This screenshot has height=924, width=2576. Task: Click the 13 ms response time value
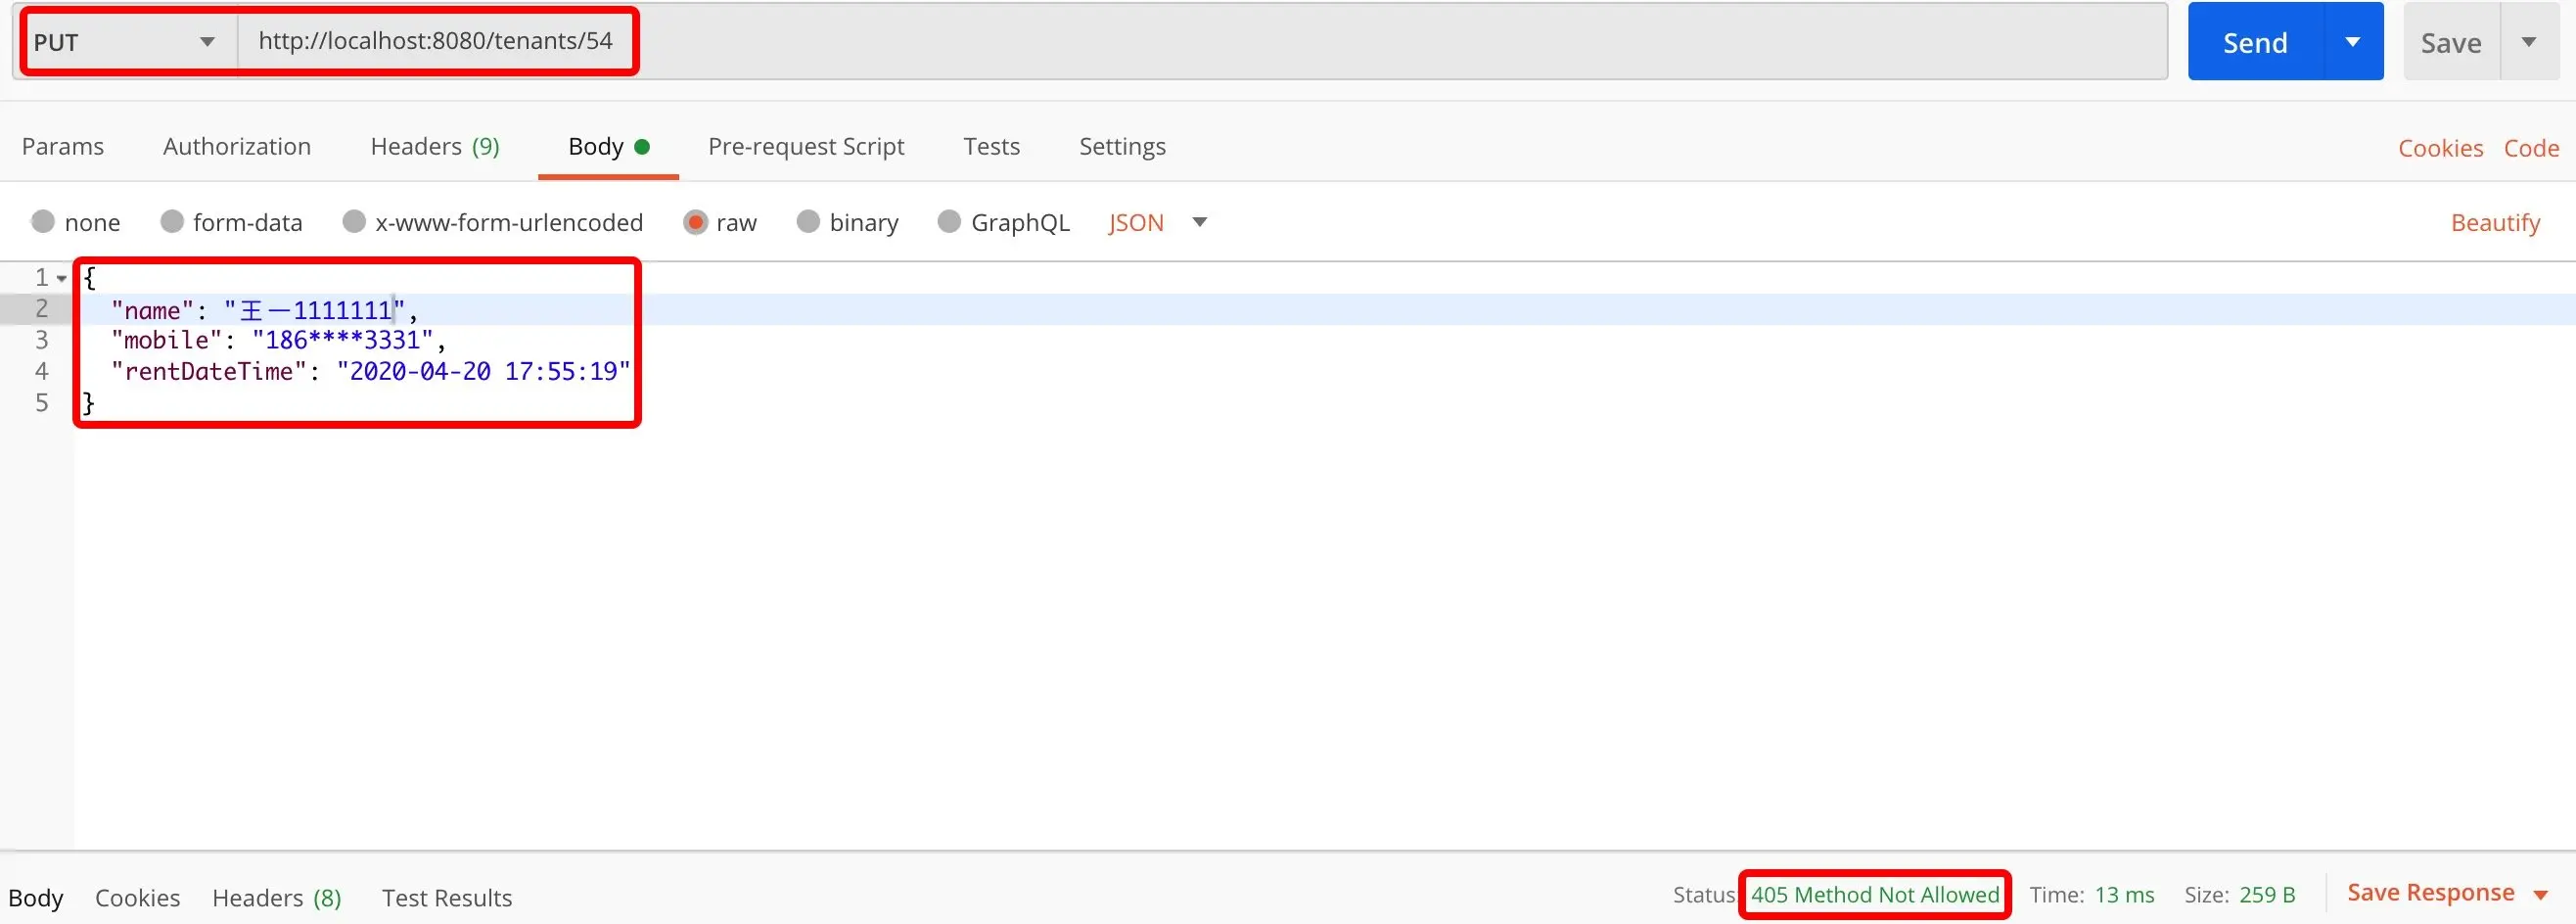[2124, 895]
